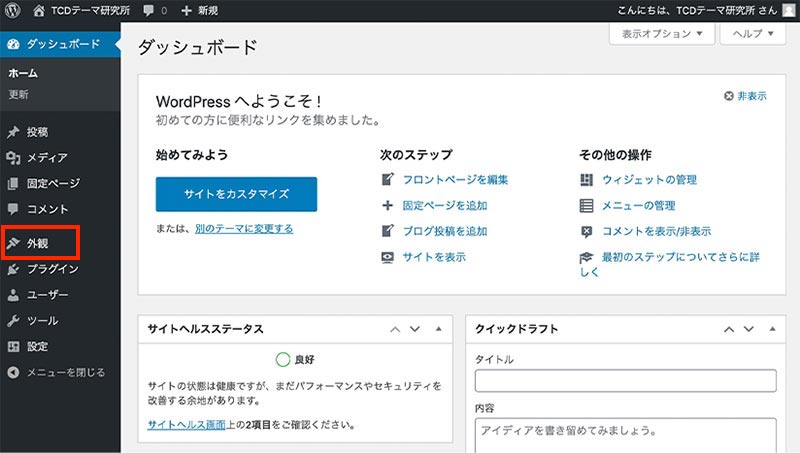Image resolution: width=800 pixels, height=453 pixels.
Task: Focus the タイトル input field
Action: pyautogui.click(x=626, y=381)
